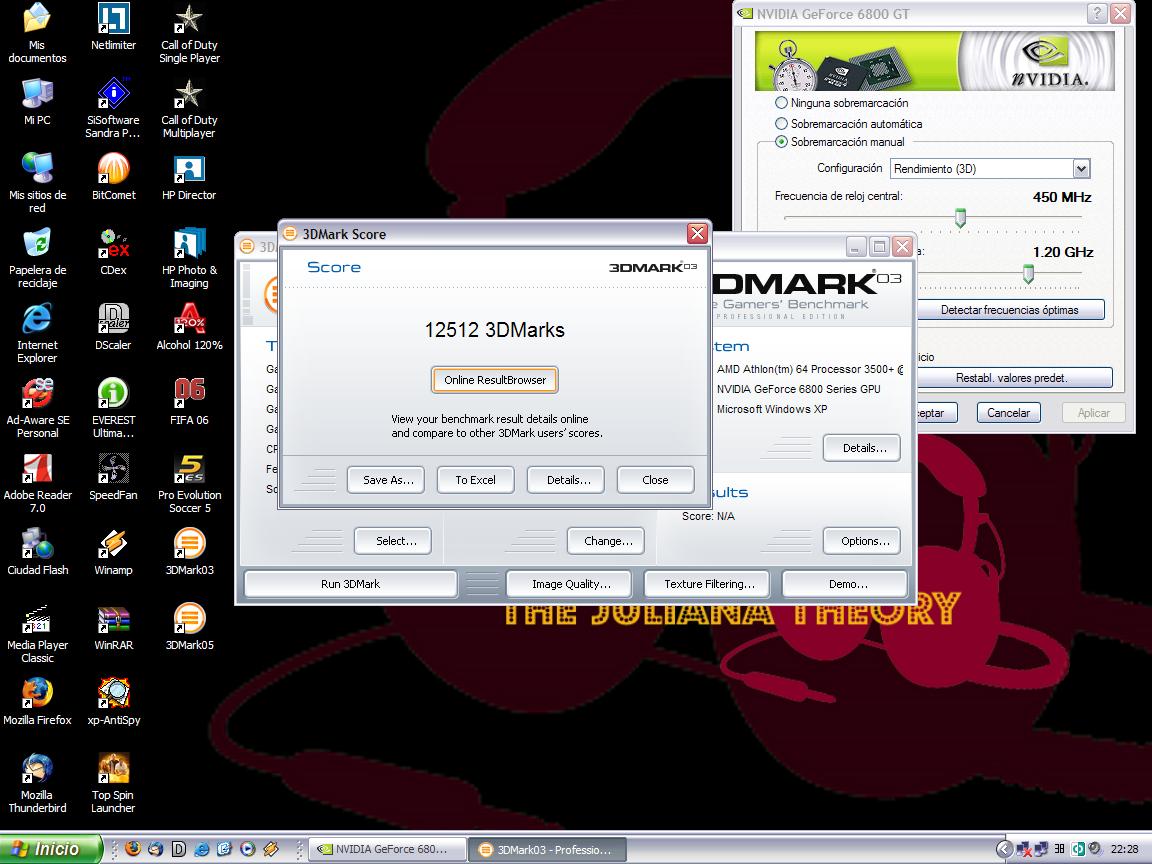Click Firefox quick launch icon
This screenshot has width=1152, height=864.
point(133,849)
